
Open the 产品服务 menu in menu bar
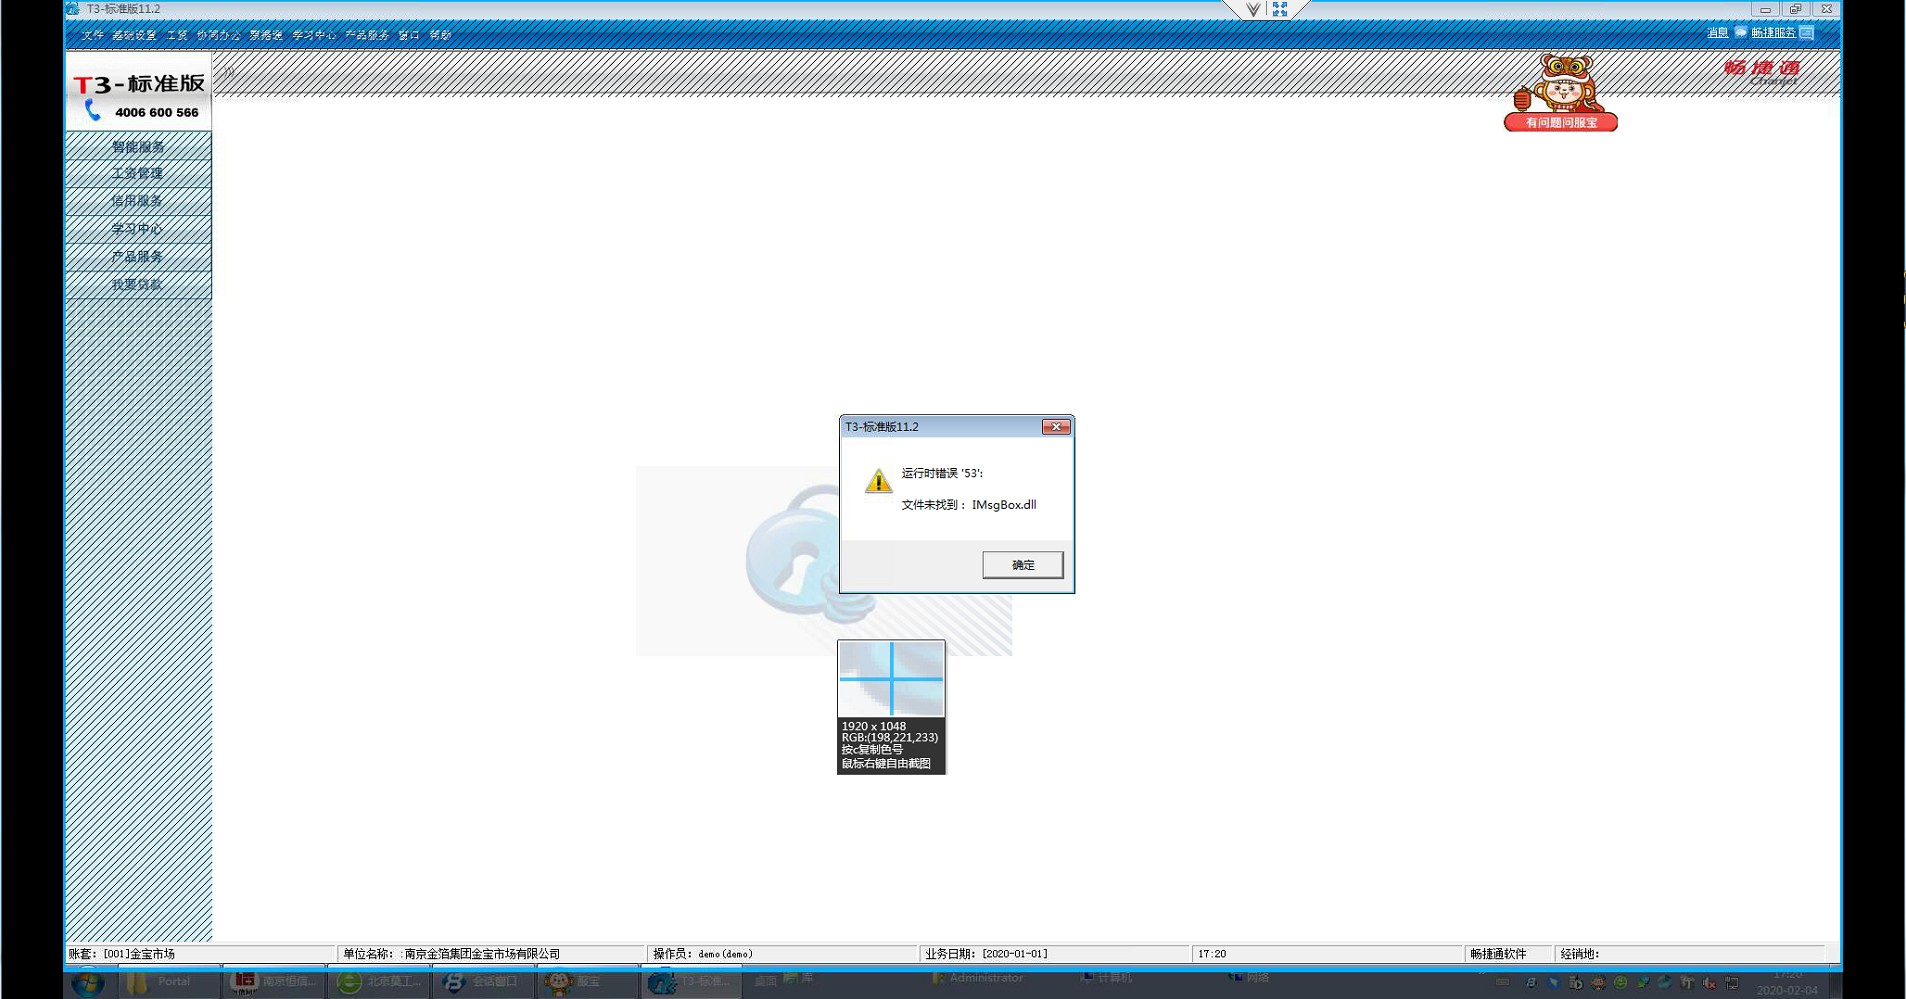click(x=367, y=35)
